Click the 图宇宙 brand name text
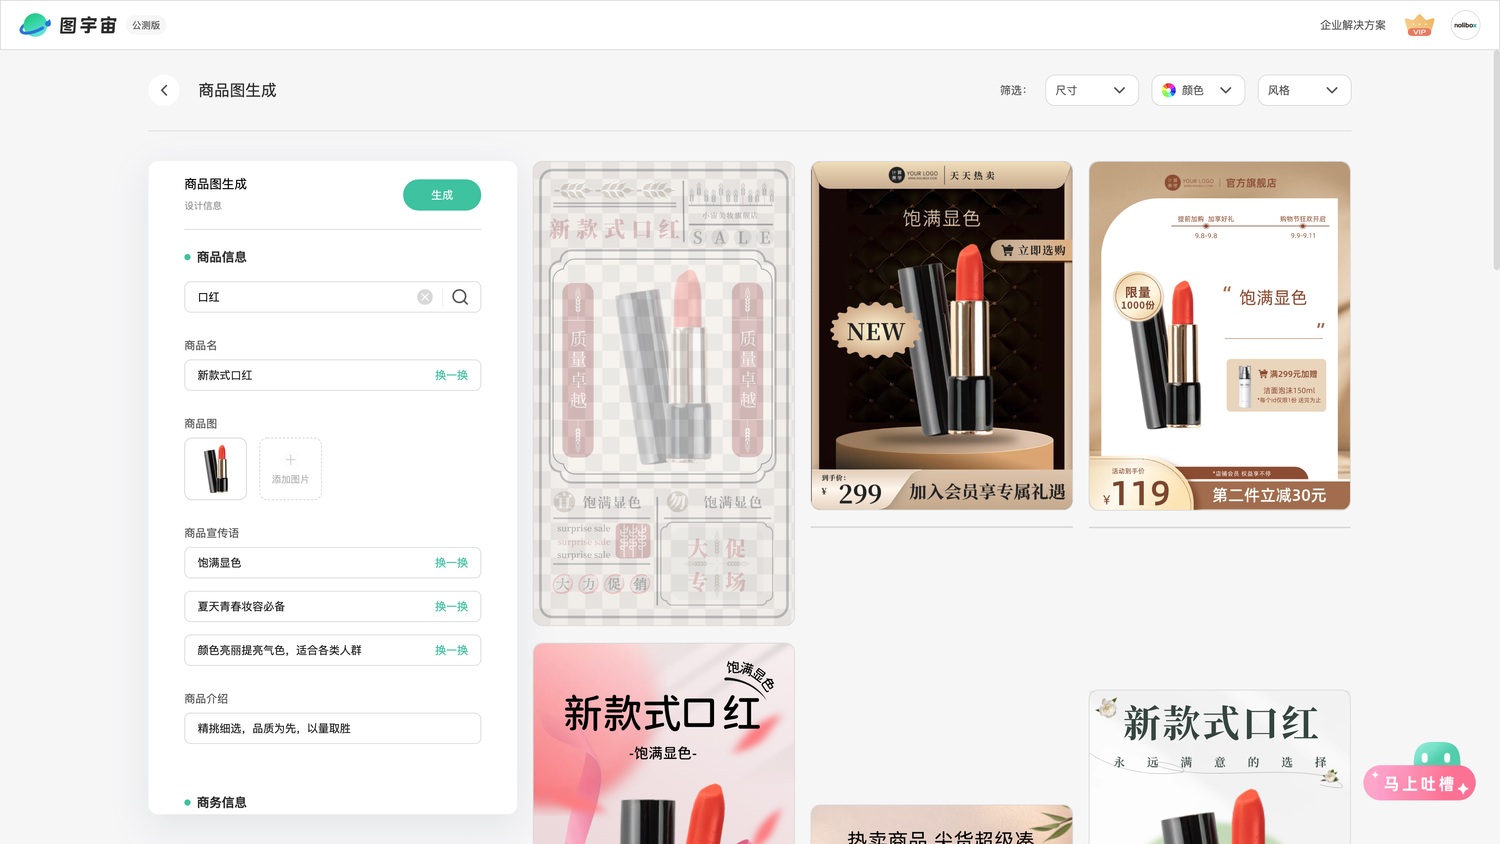Viewport: 1500px width, 844px height. click(x=88, y=25)
